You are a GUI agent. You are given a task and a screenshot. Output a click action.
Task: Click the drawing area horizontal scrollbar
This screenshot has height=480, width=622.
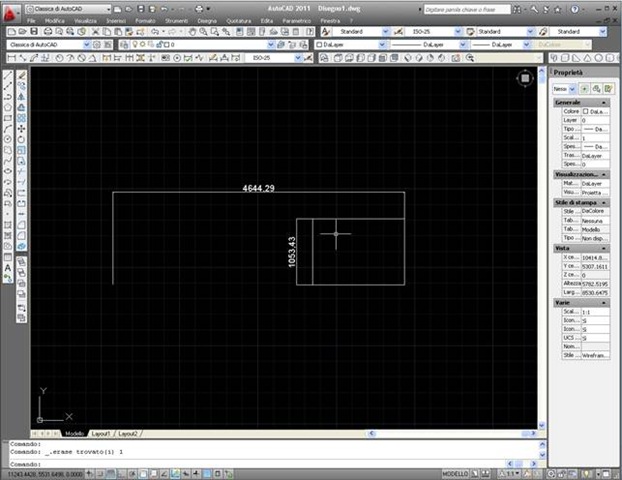point(451,434)
